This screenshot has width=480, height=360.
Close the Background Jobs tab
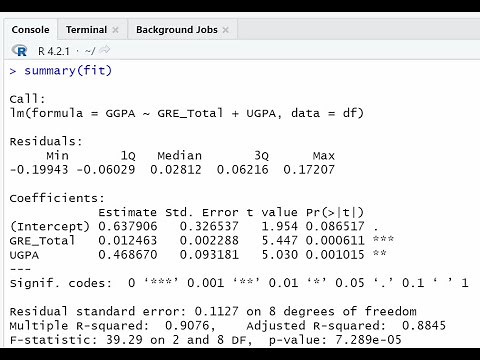pos(226,30)
